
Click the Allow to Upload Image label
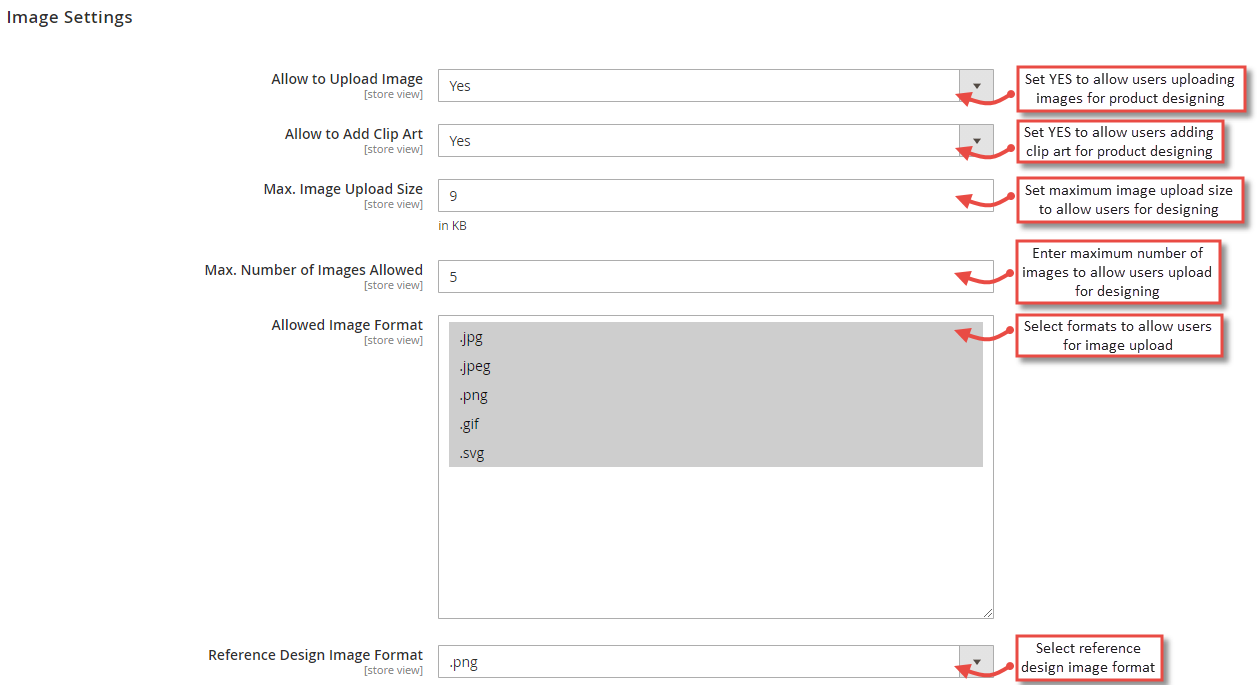pyautogui.click(x=346, y=79)
